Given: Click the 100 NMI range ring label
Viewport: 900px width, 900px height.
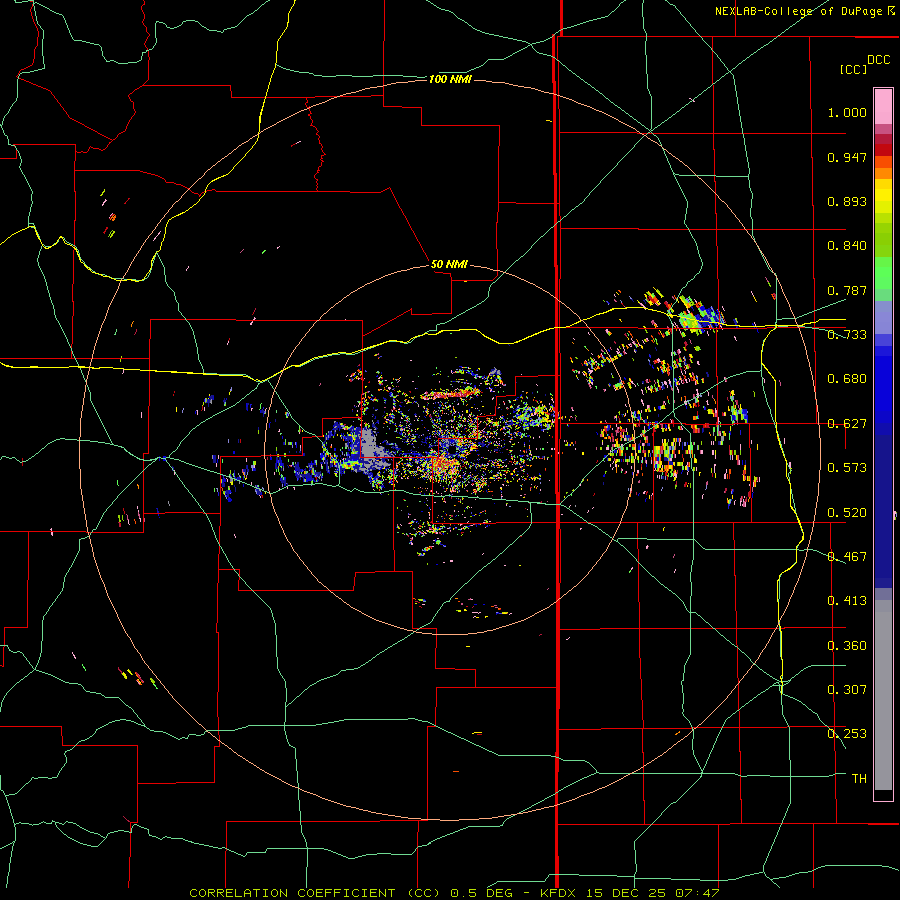Looking at the screenshot, I should [x=451, y=79].
